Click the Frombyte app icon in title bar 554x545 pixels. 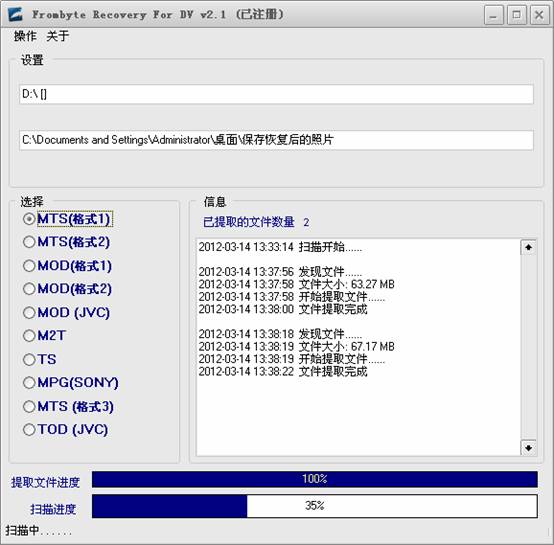point(15,15)
